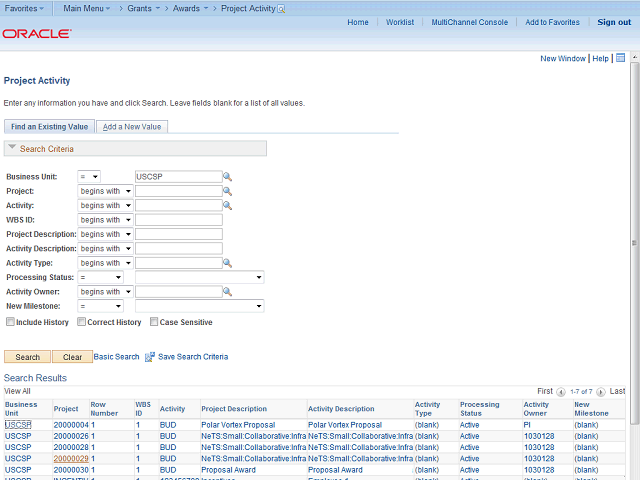Open Business Unit lookup magnifier

pos(227,177)
